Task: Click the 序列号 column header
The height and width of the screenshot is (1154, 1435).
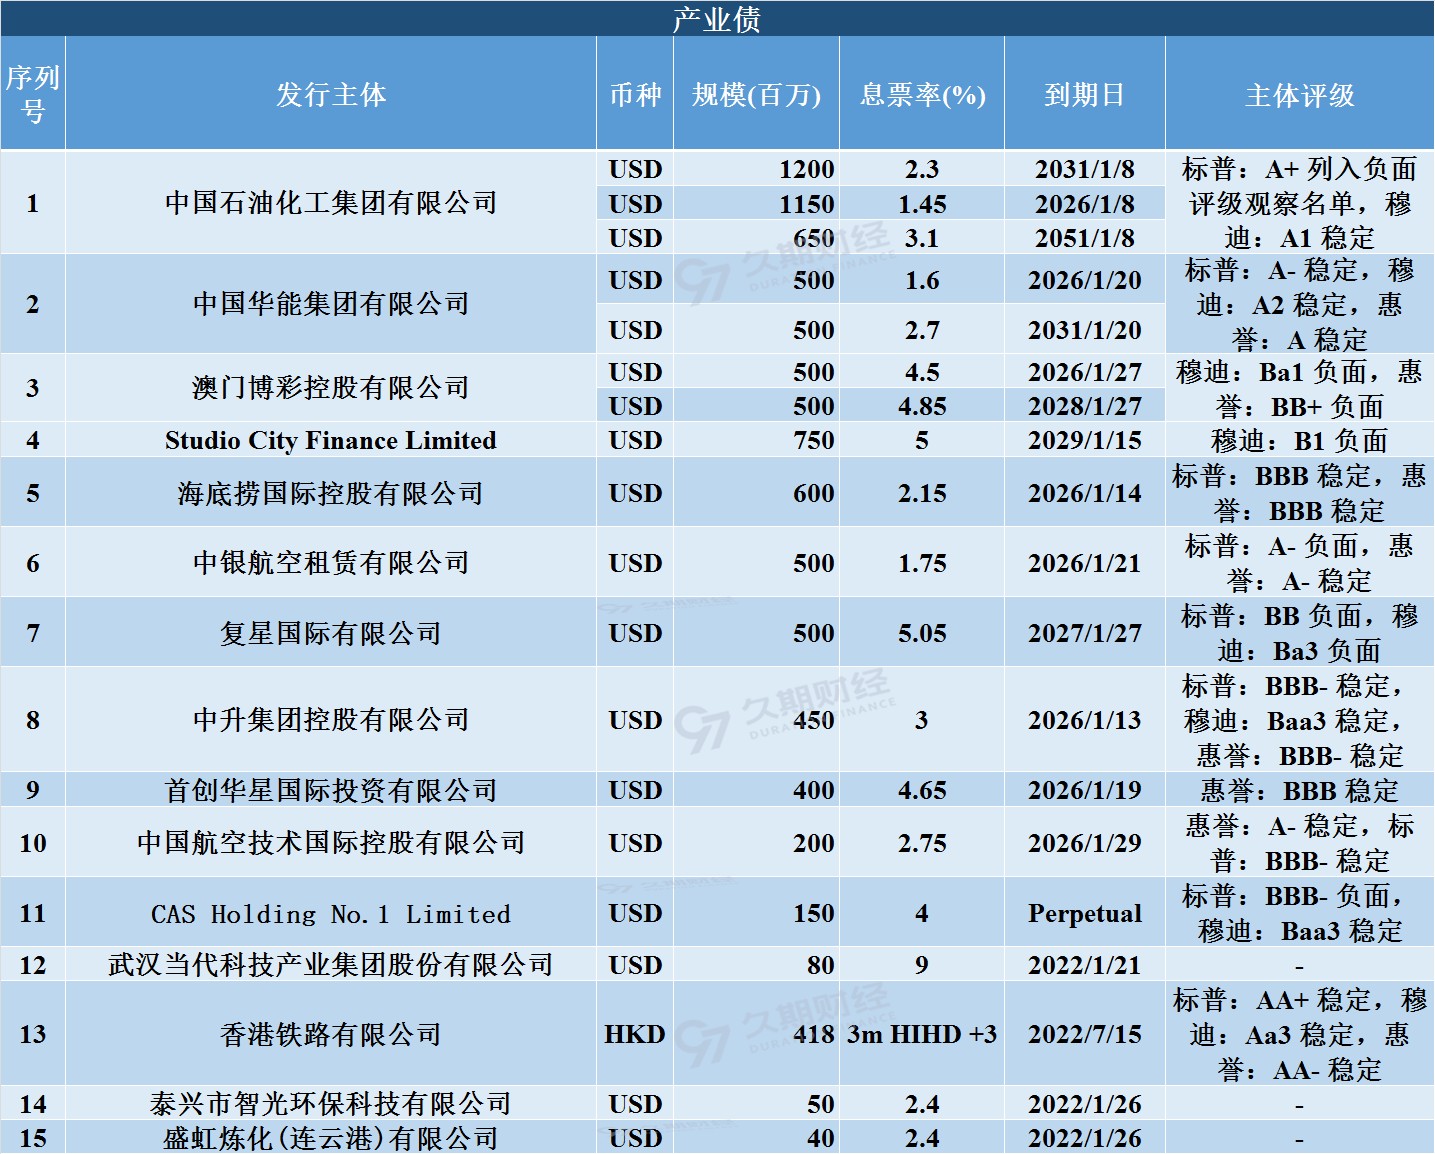Action: coord(33,94)
